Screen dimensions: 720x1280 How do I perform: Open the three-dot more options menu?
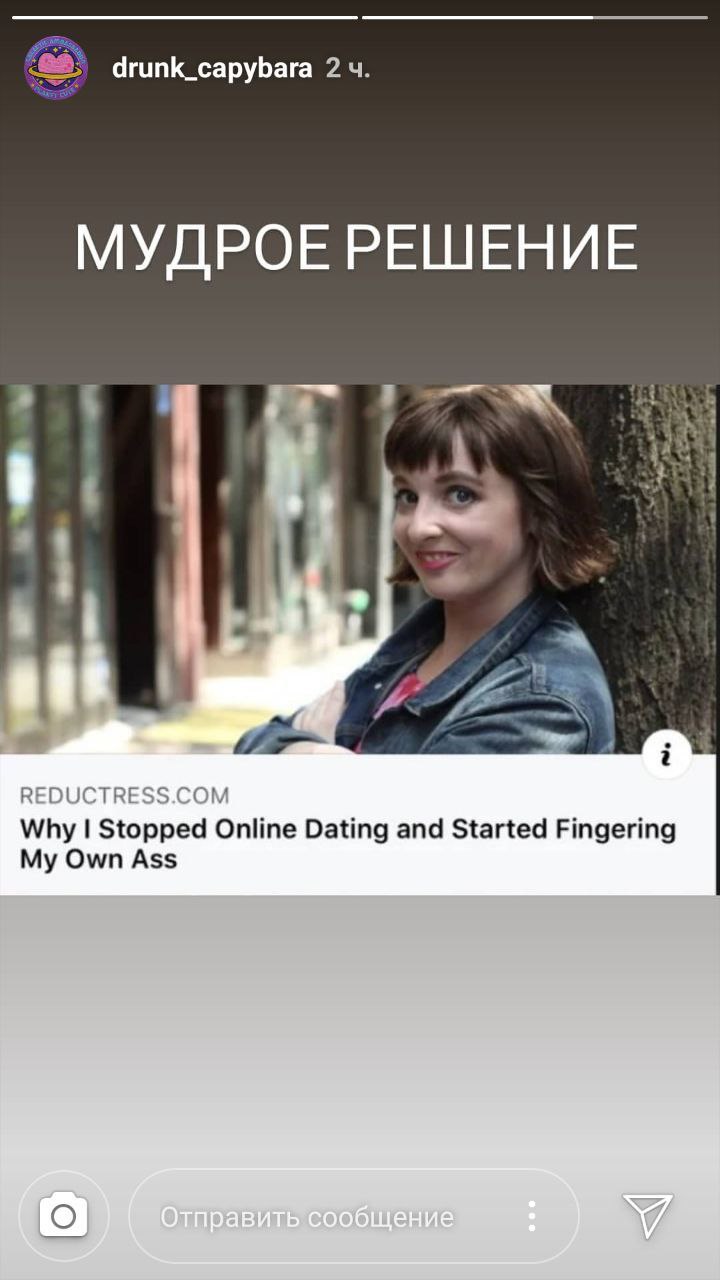point(532,1216)
